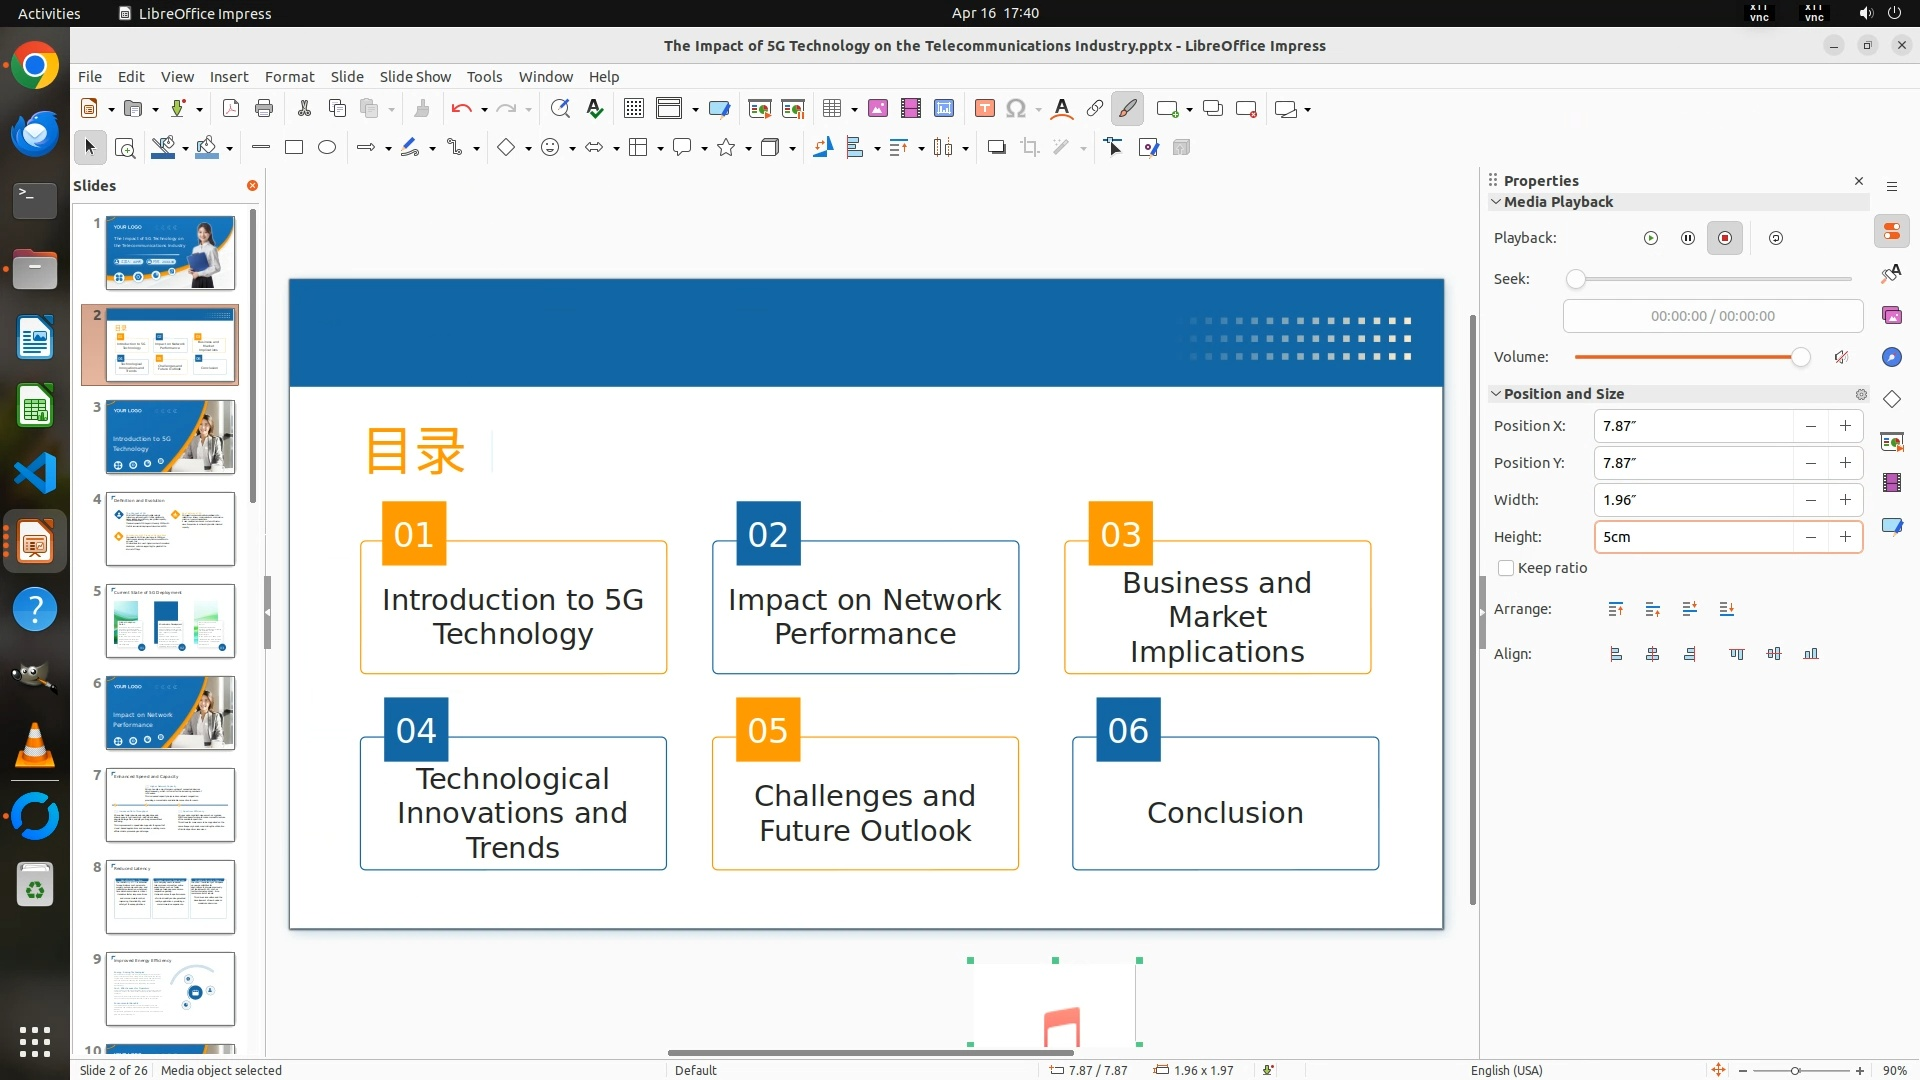Click the Insert Text Box icon

[x=984, y=108]
